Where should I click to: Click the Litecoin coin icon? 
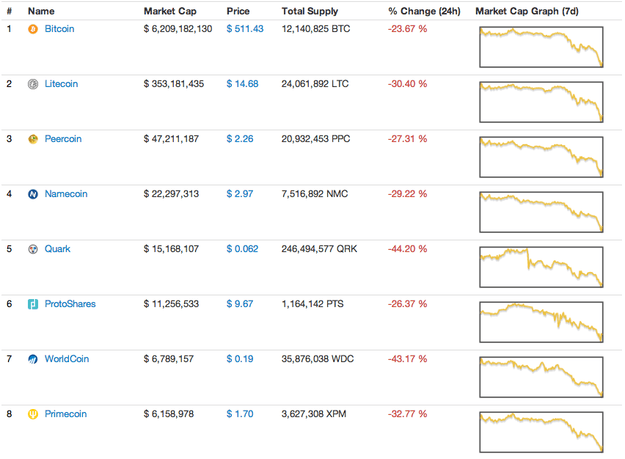click(x=33, y=84)
